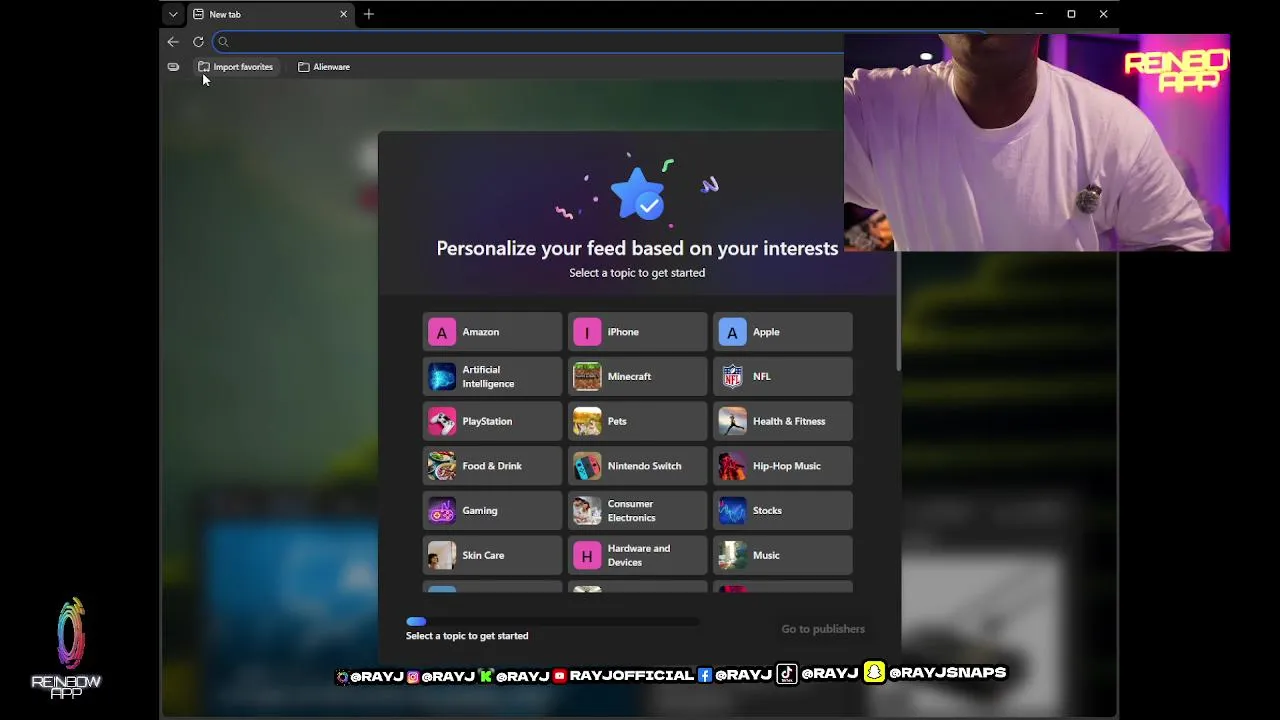This screenshot has height=720, width=1280.
Task: Click the Minecraft block icon
Action: click(x=587, y=377)
